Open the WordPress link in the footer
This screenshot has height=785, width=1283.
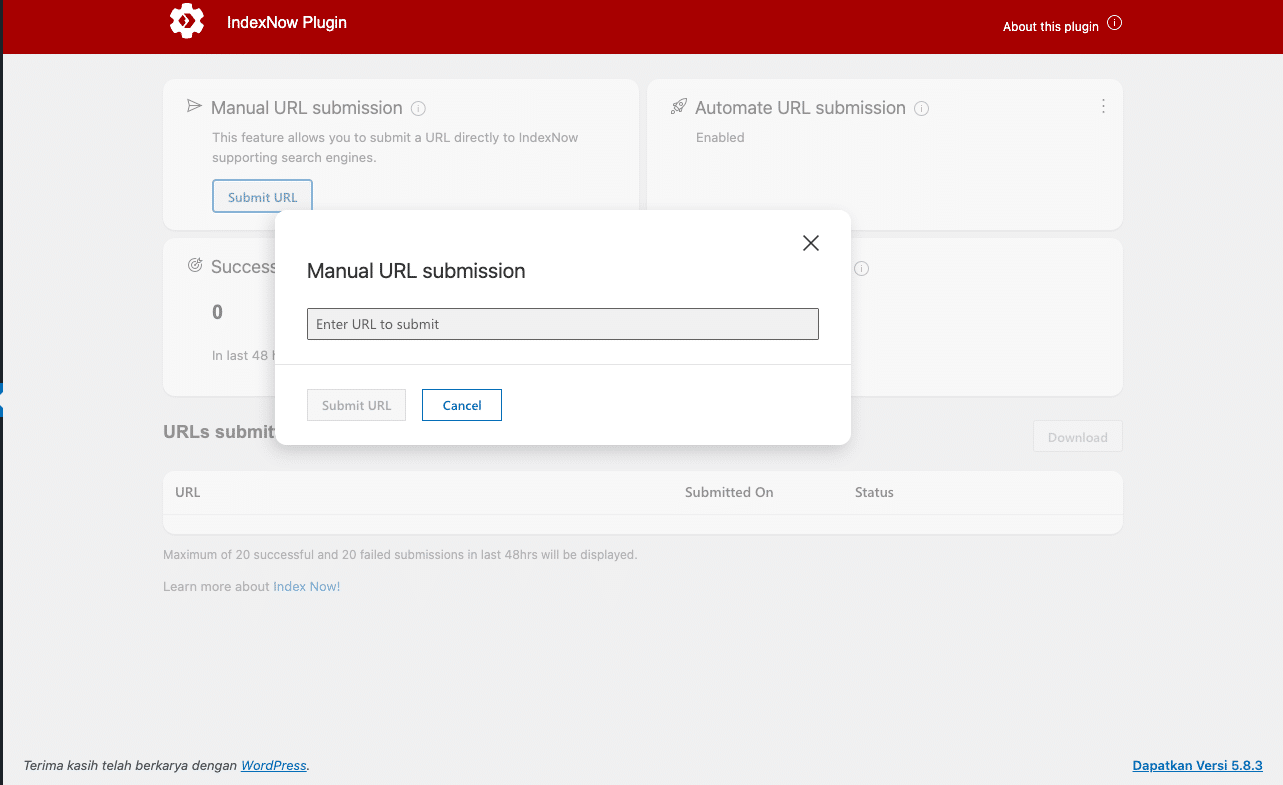tap(274, 765)
